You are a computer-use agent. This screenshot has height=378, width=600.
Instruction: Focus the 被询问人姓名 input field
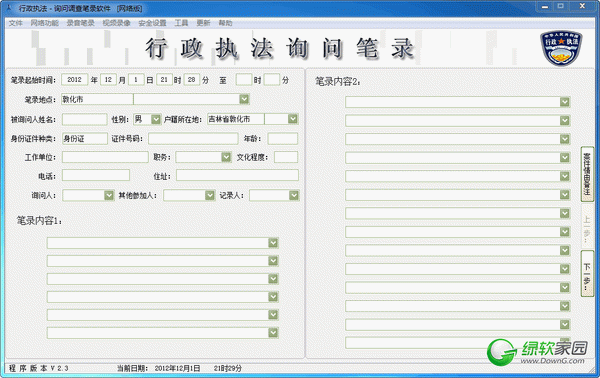click(85, 119)
